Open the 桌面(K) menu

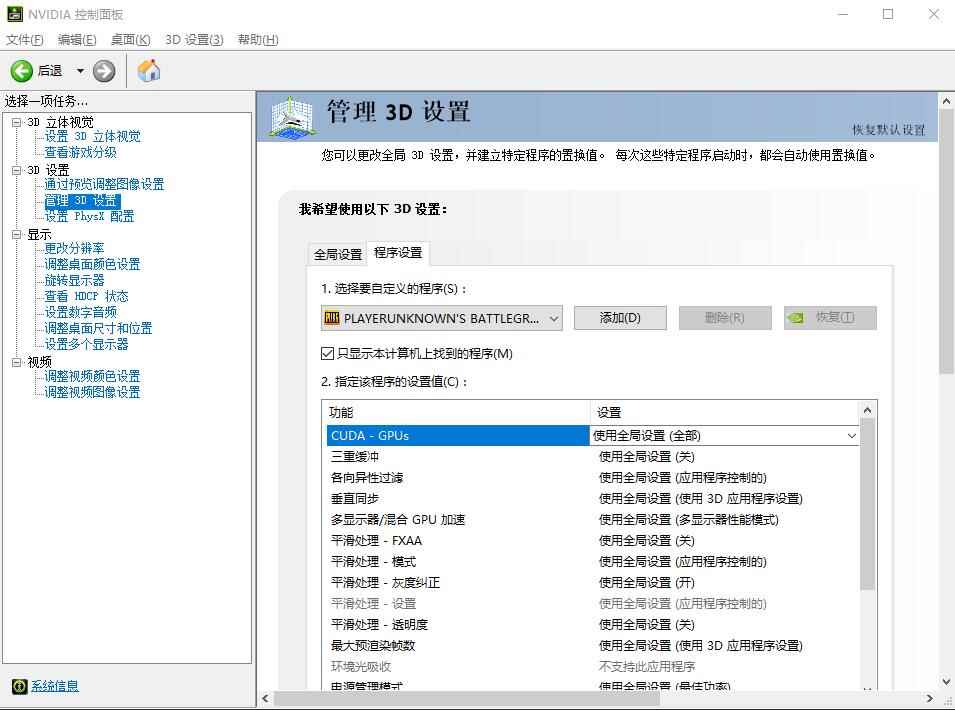(x=130, y=40)
